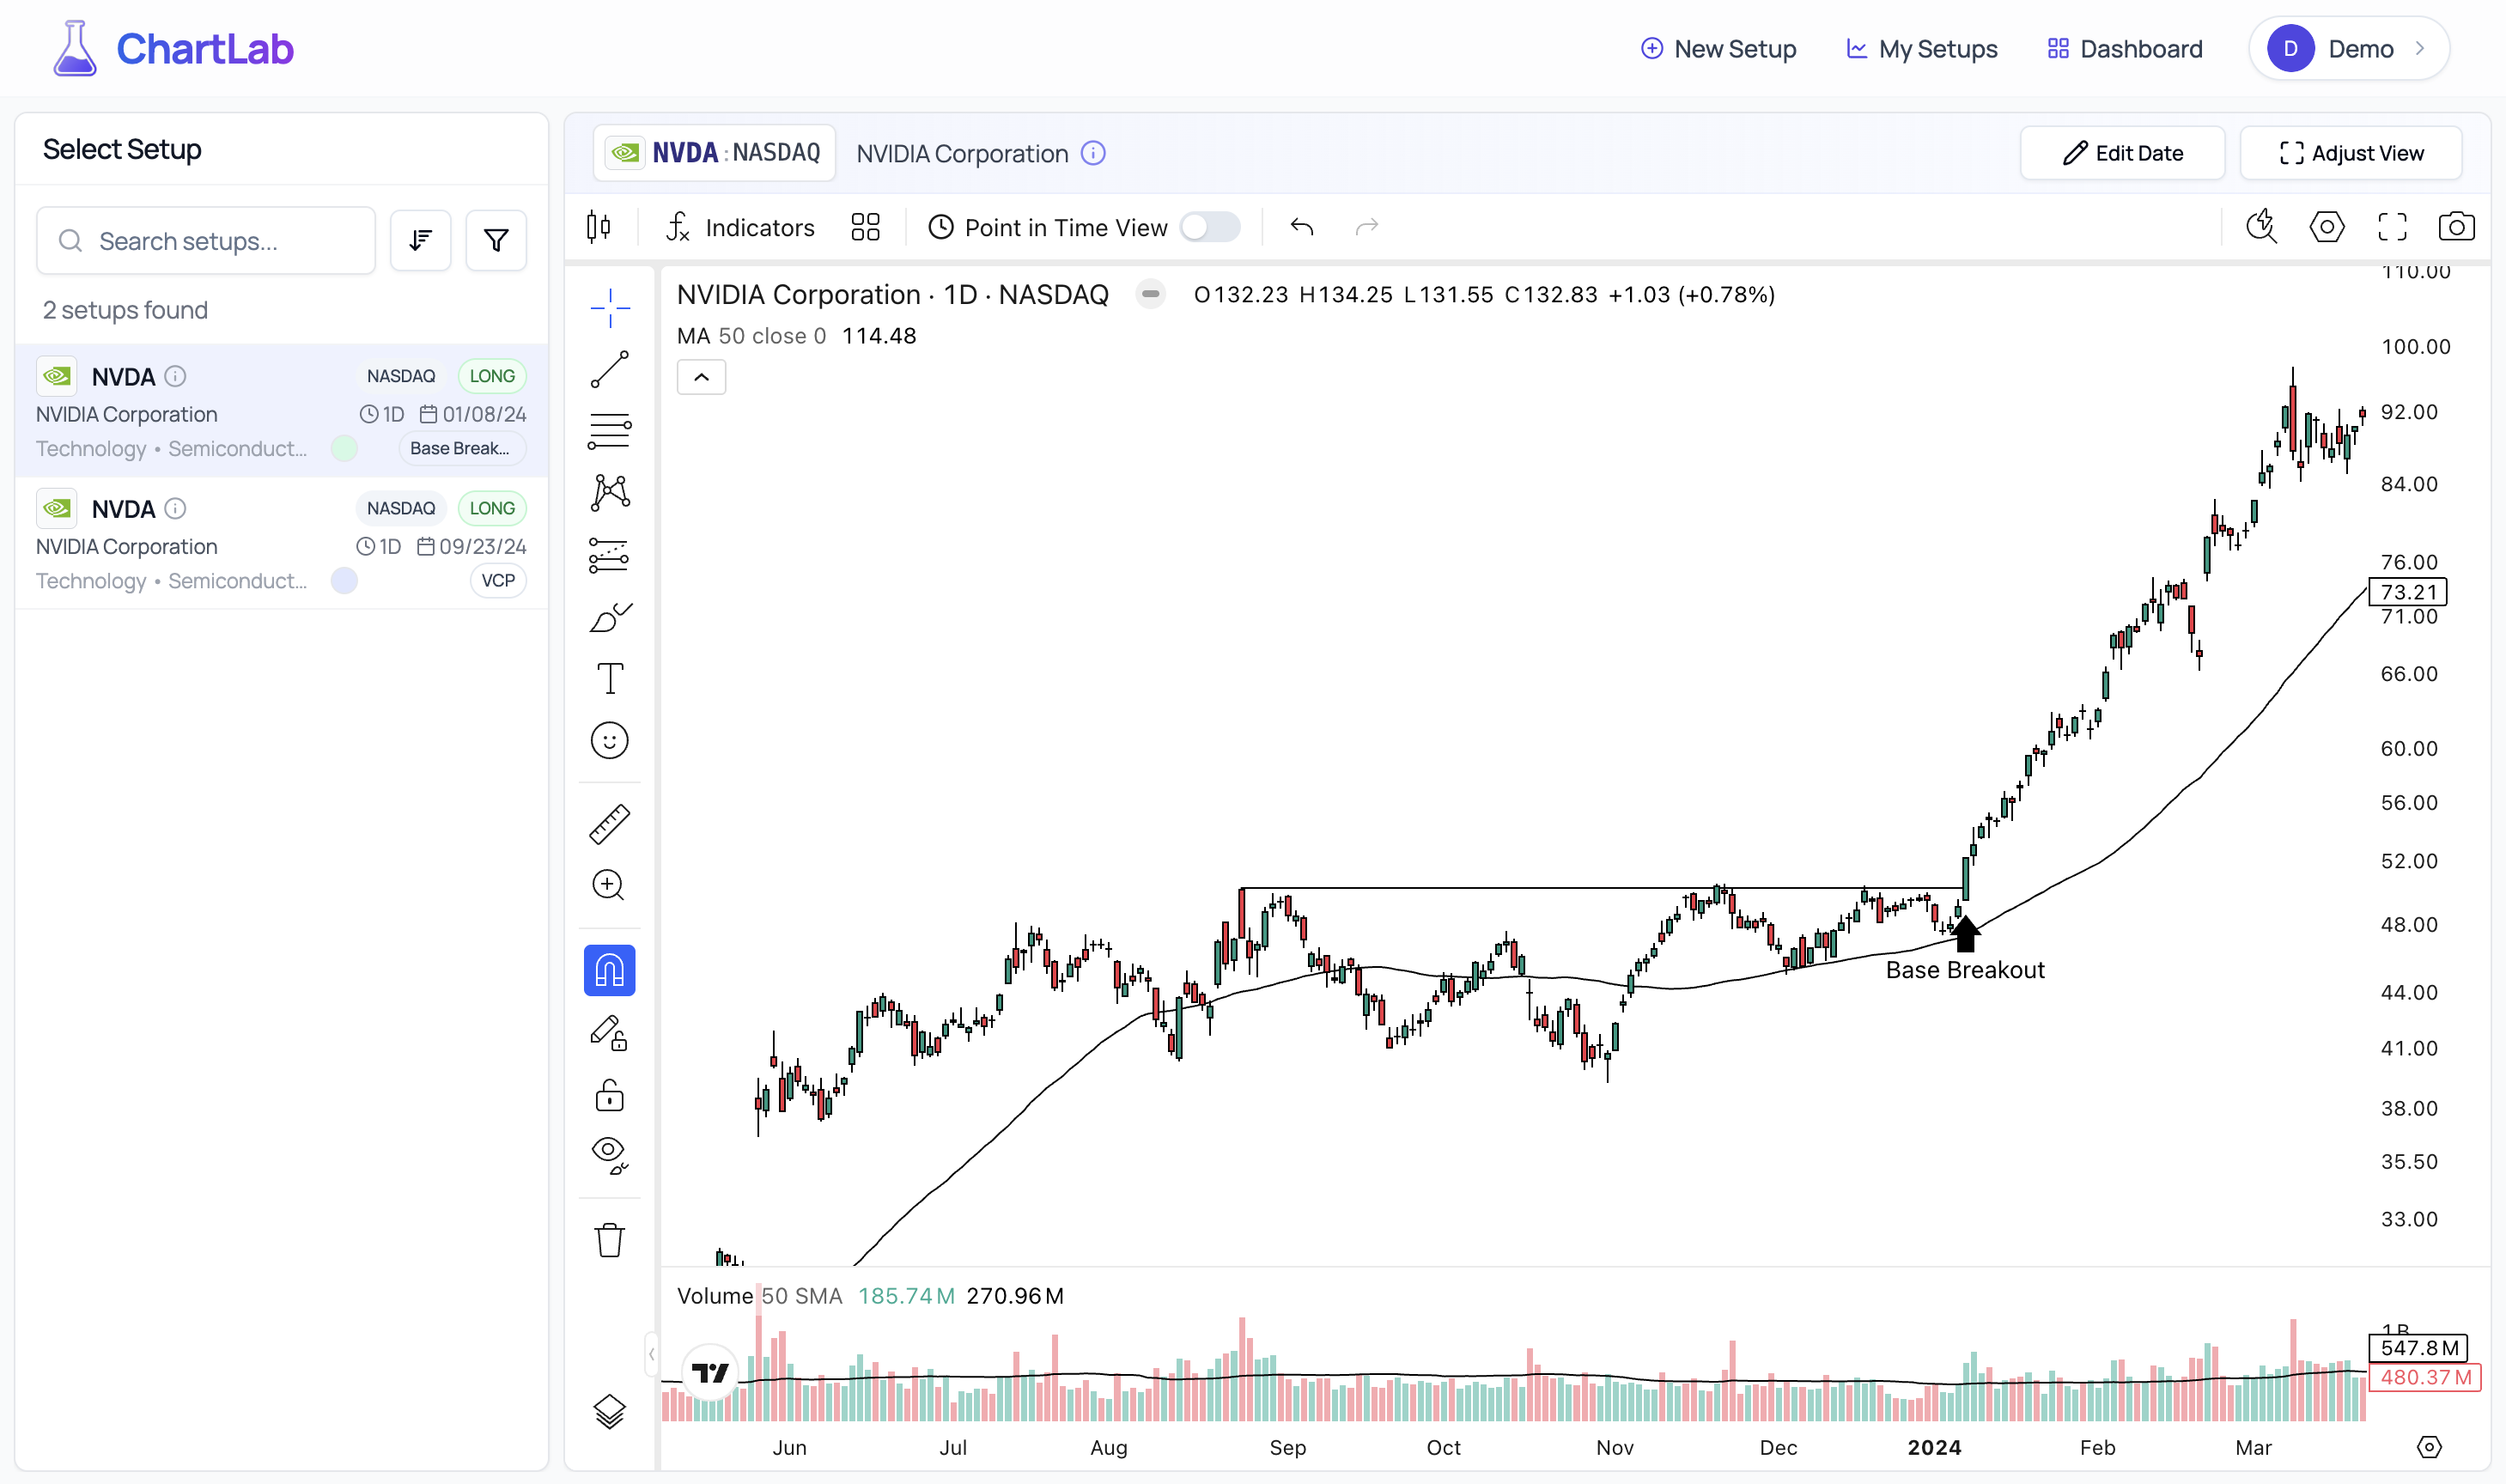The height and width of the screenshot is (1484, 2506).
Task: Click info icon on VCP NVDA setup
Action: tap(175, 508)
